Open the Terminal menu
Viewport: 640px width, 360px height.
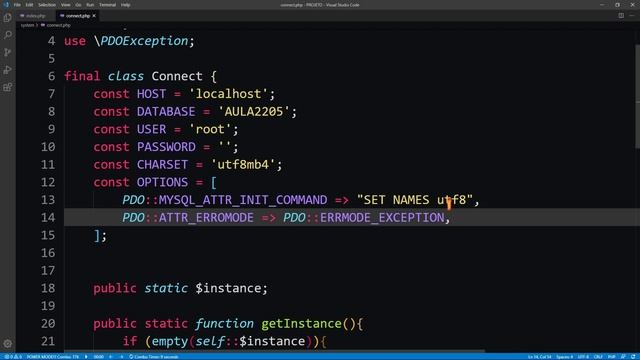pos(107,5)
